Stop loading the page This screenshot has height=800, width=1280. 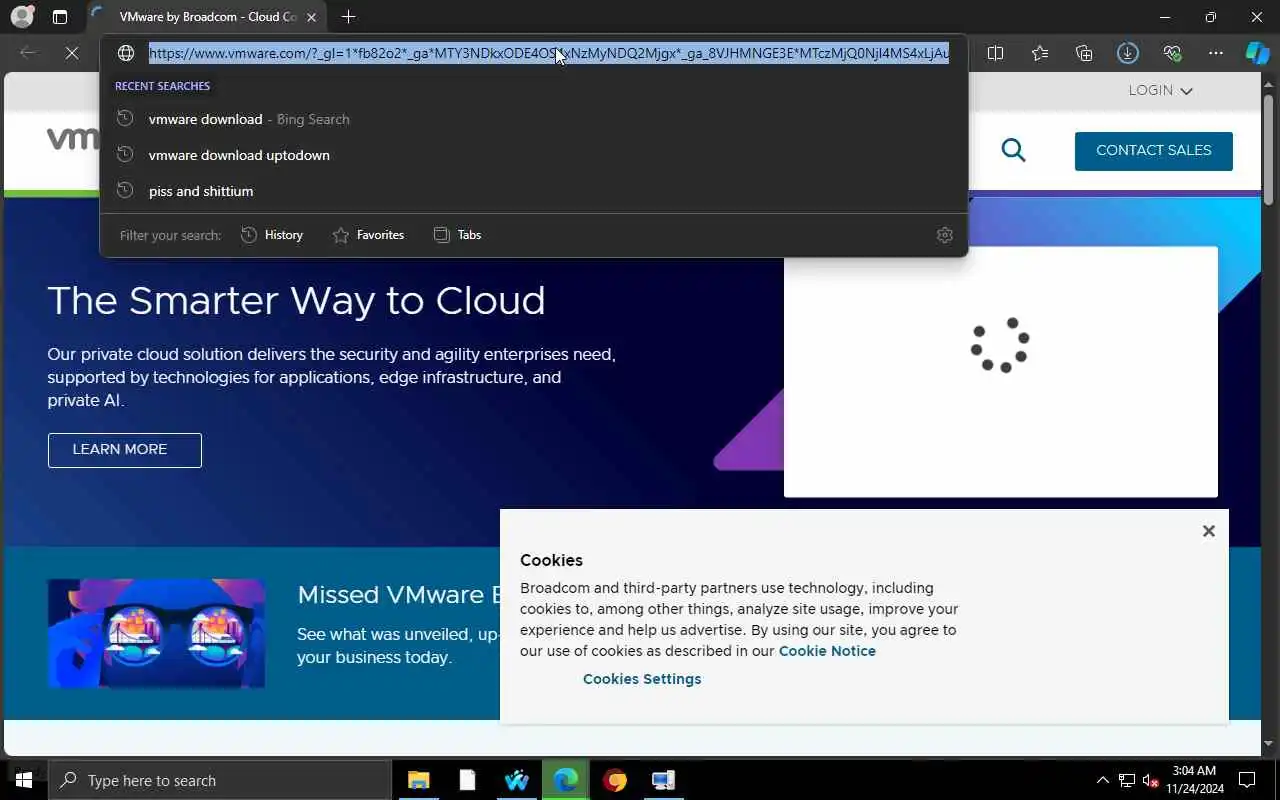pos(72,53)
